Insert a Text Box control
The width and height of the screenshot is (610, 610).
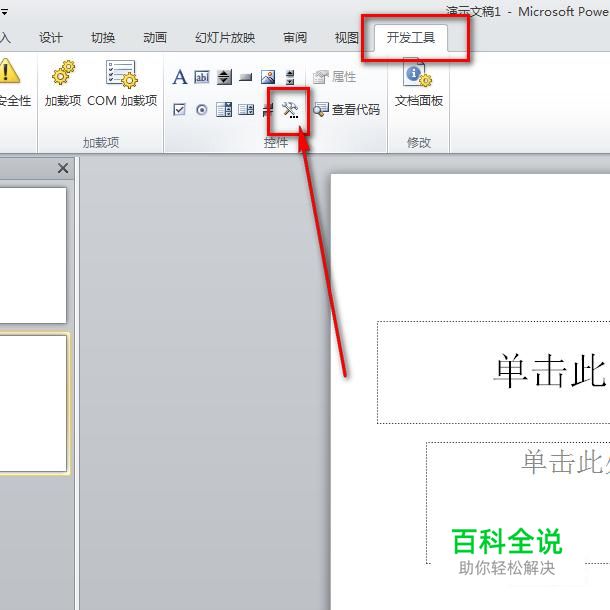(x=202, y=77)
